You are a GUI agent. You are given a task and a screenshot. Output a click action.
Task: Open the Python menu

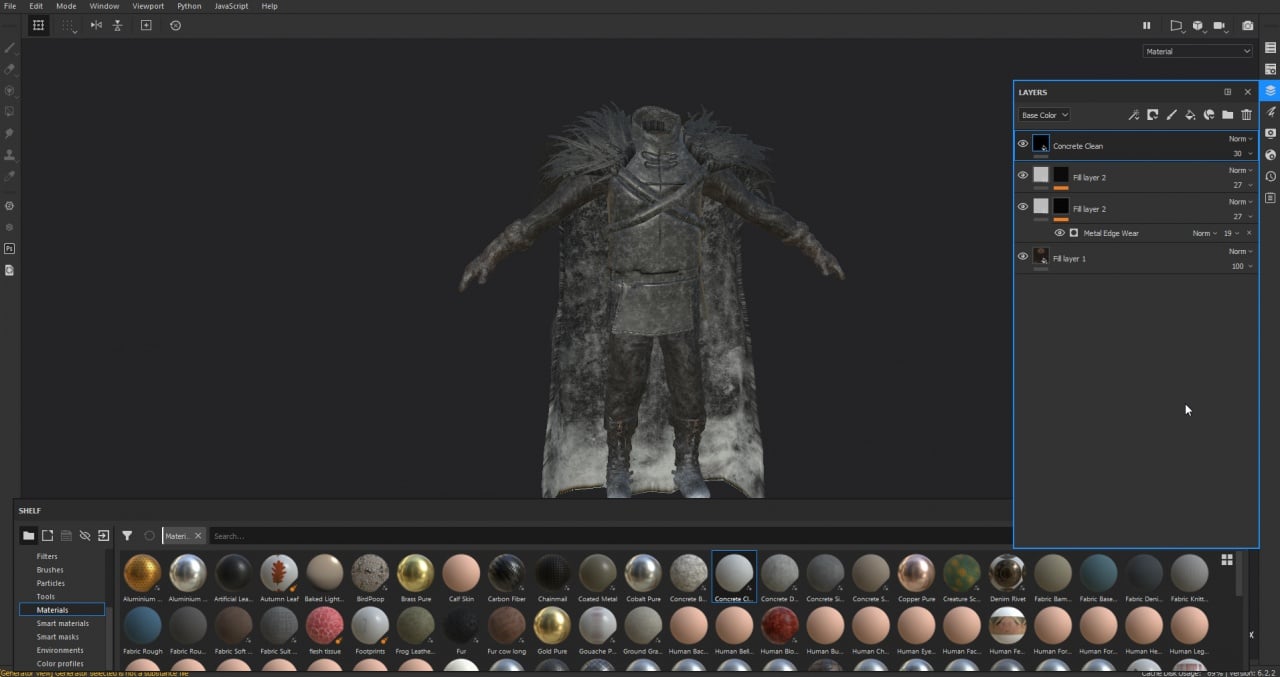pyautogui.click(x=189, y=6)
